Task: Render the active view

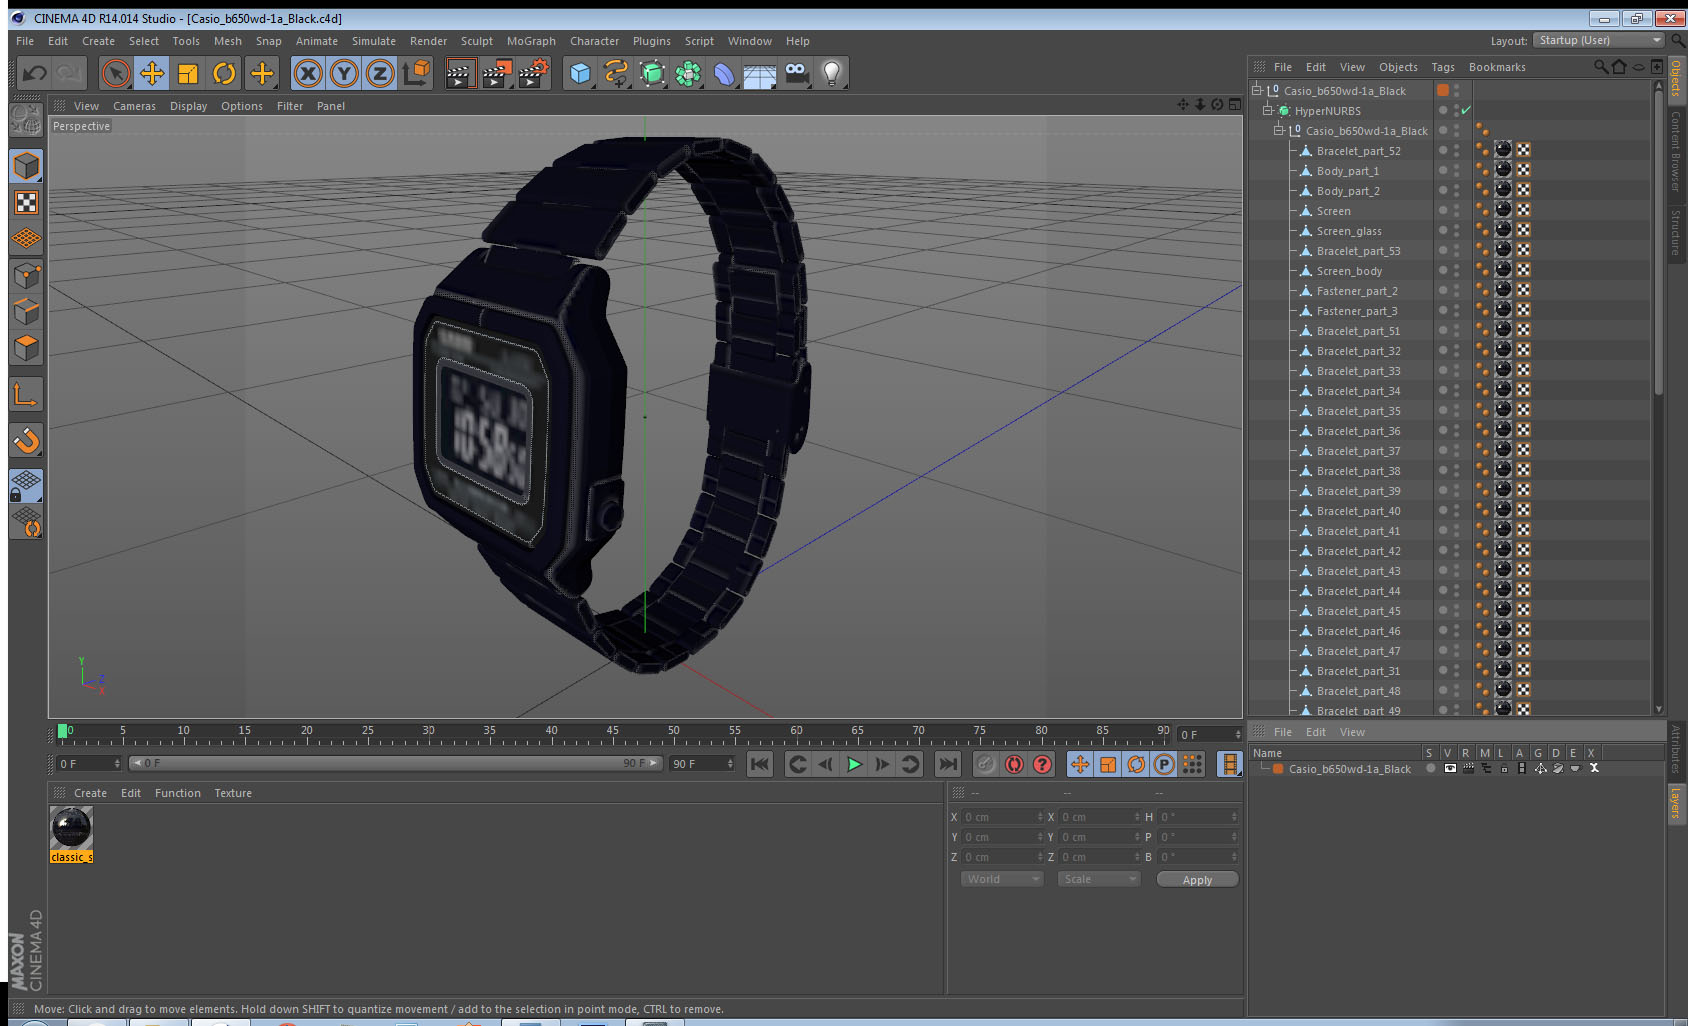Action: point(460,73)
